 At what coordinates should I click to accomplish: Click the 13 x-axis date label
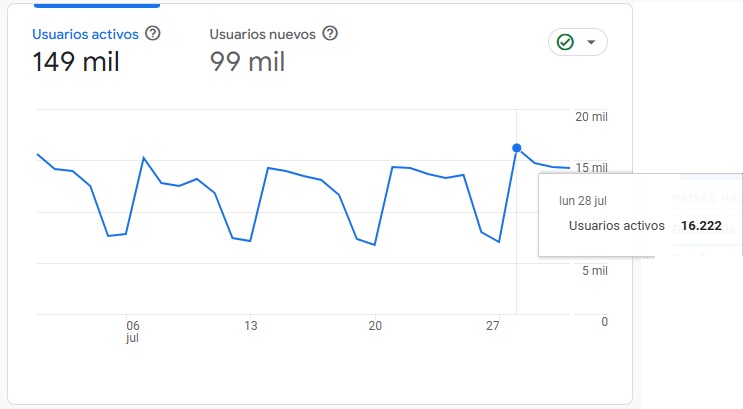pyautogui.click(x=251, y=326)
